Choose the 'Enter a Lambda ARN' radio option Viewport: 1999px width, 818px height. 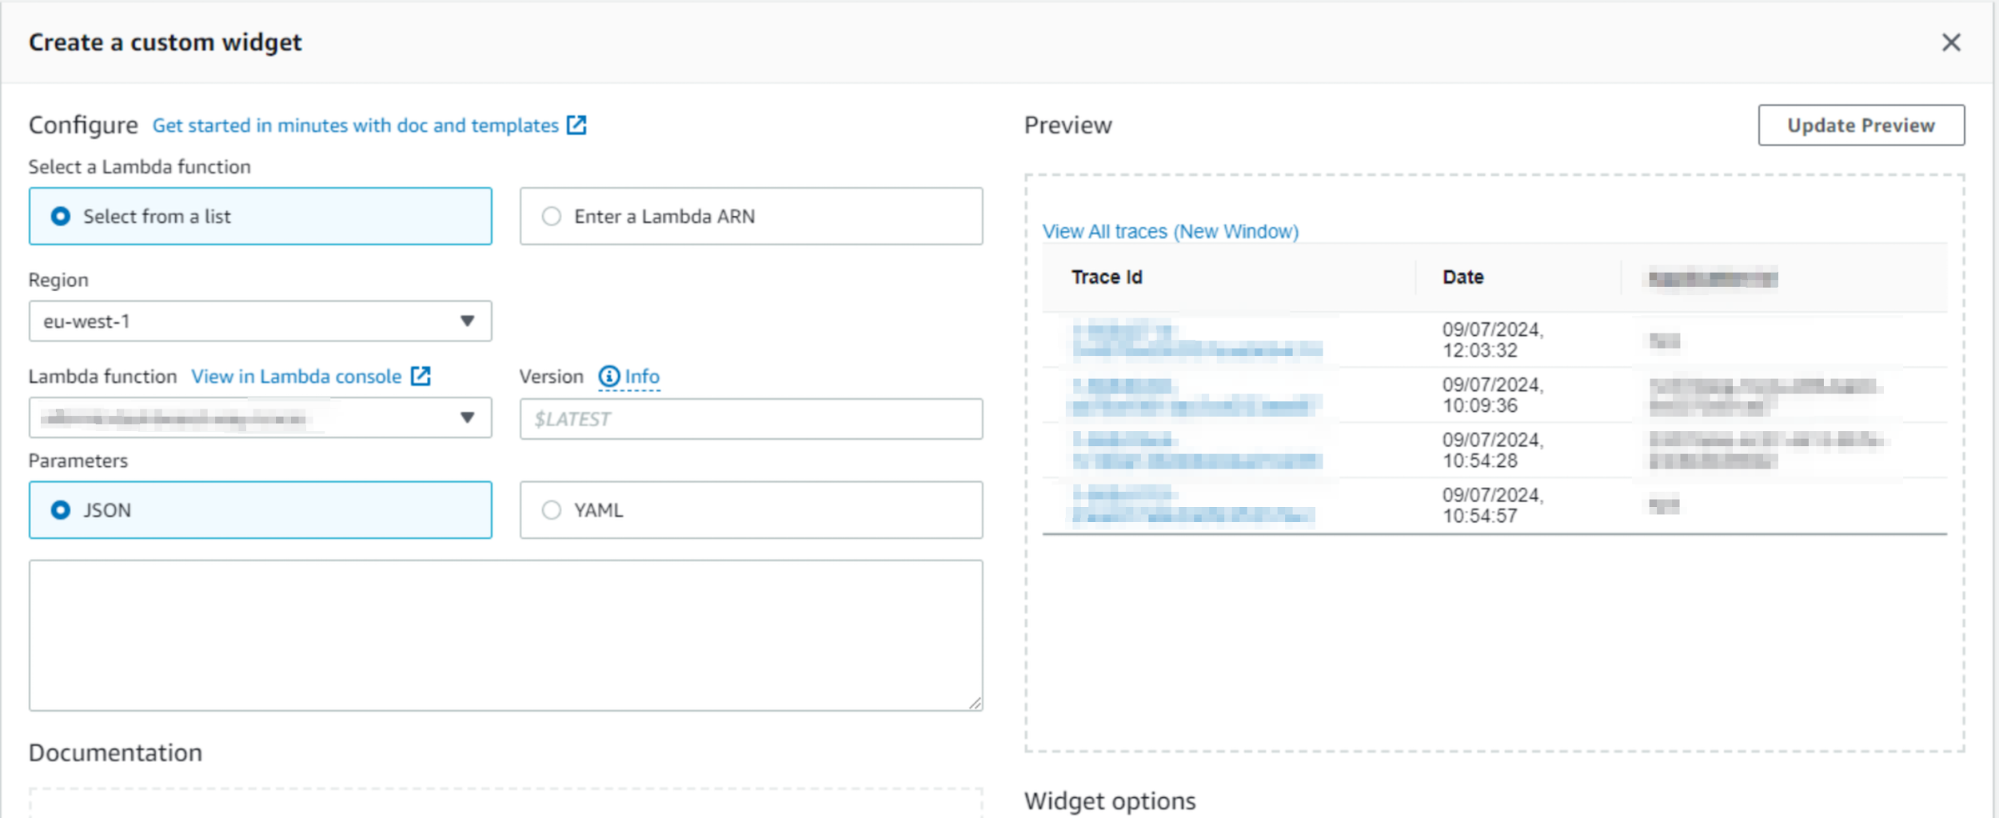click(551, 216)
